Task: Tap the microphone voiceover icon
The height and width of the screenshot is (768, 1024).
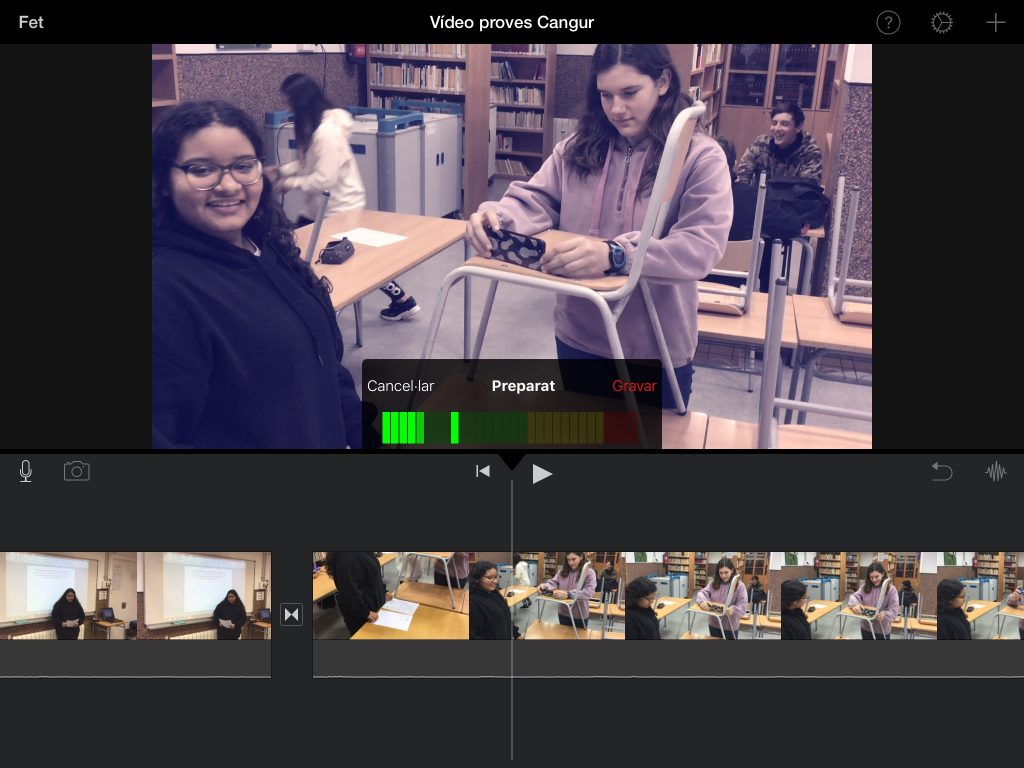Action: [x=26, y=472]
